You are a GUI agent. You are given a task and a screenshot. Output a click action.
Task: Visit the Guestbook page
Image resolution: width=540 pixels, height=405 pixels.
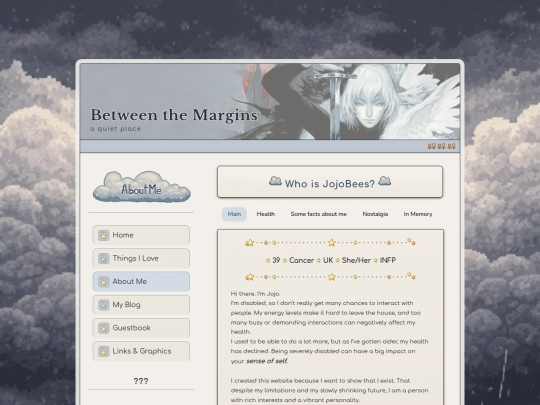pos(141,328)
